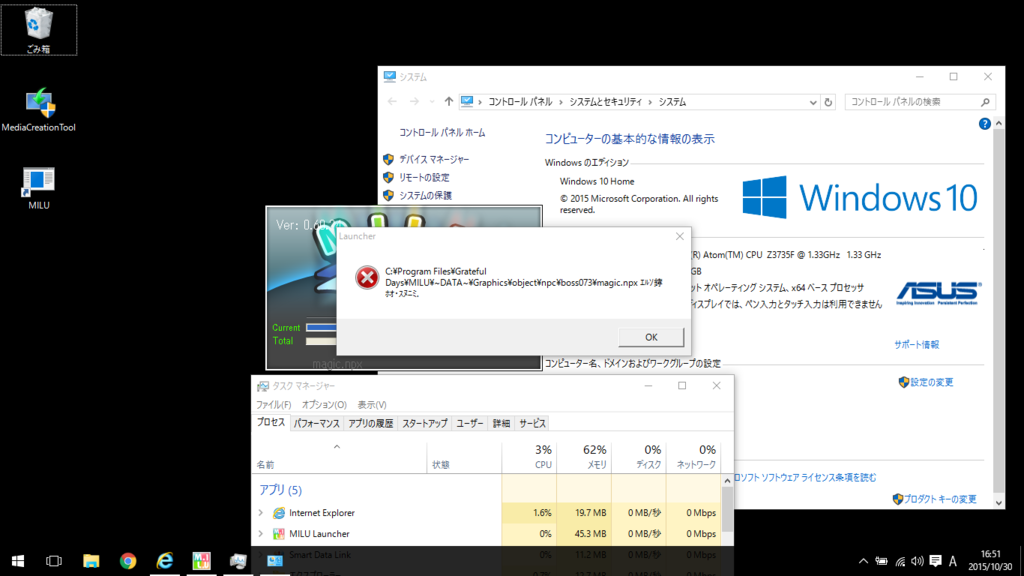
Task: Switch to the パフォーマンス tab
Action: [316, 424]
